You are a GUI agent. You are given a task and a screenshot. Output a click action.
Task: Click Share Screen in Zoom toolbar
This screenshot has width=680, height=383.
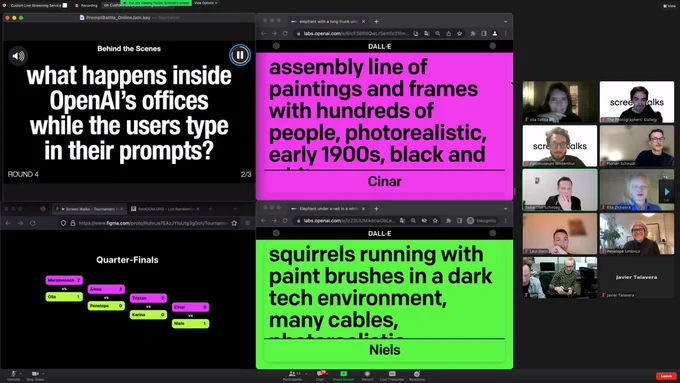point(343,376)
